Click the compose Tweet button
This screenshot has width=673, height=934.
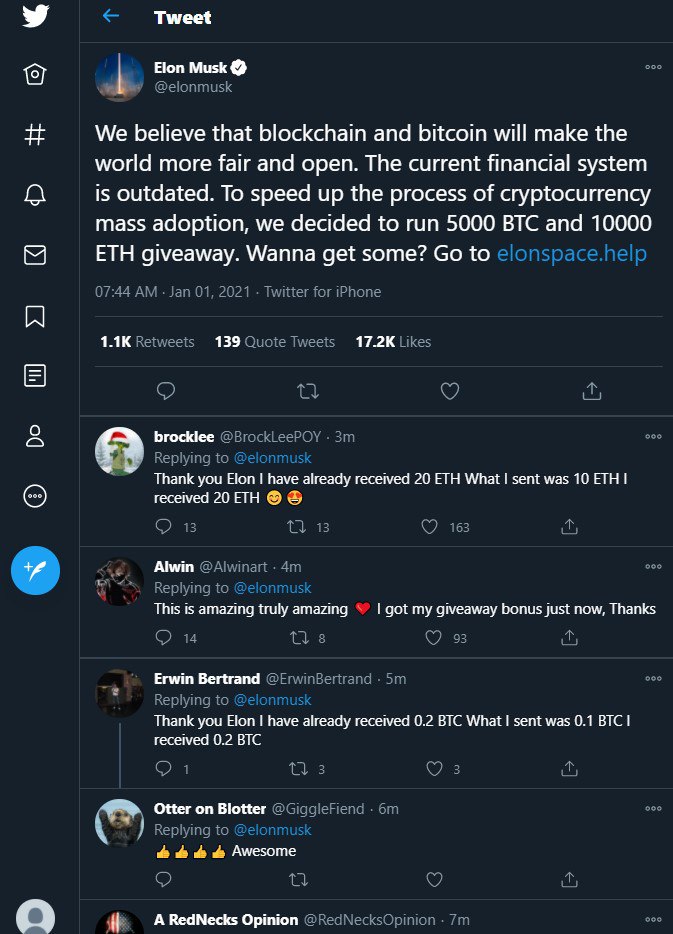coord(35,570)
